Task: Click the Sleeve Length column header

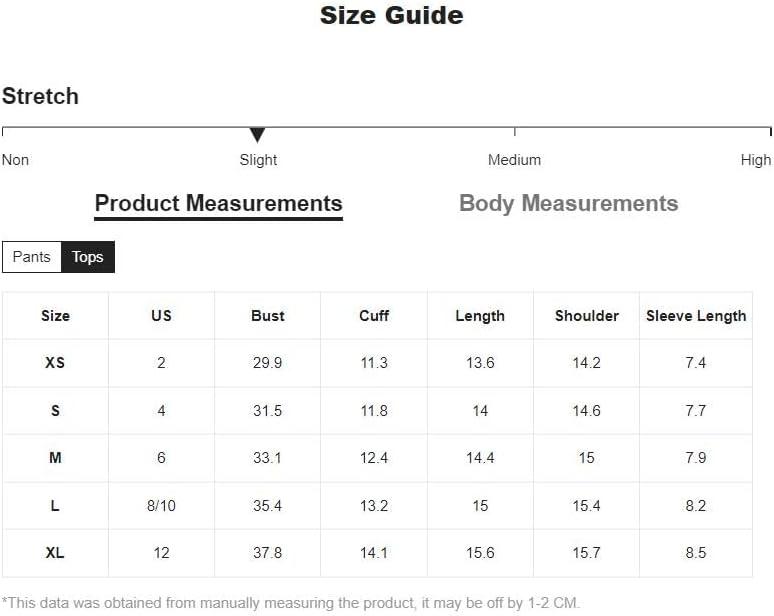Action: [696, 316]
